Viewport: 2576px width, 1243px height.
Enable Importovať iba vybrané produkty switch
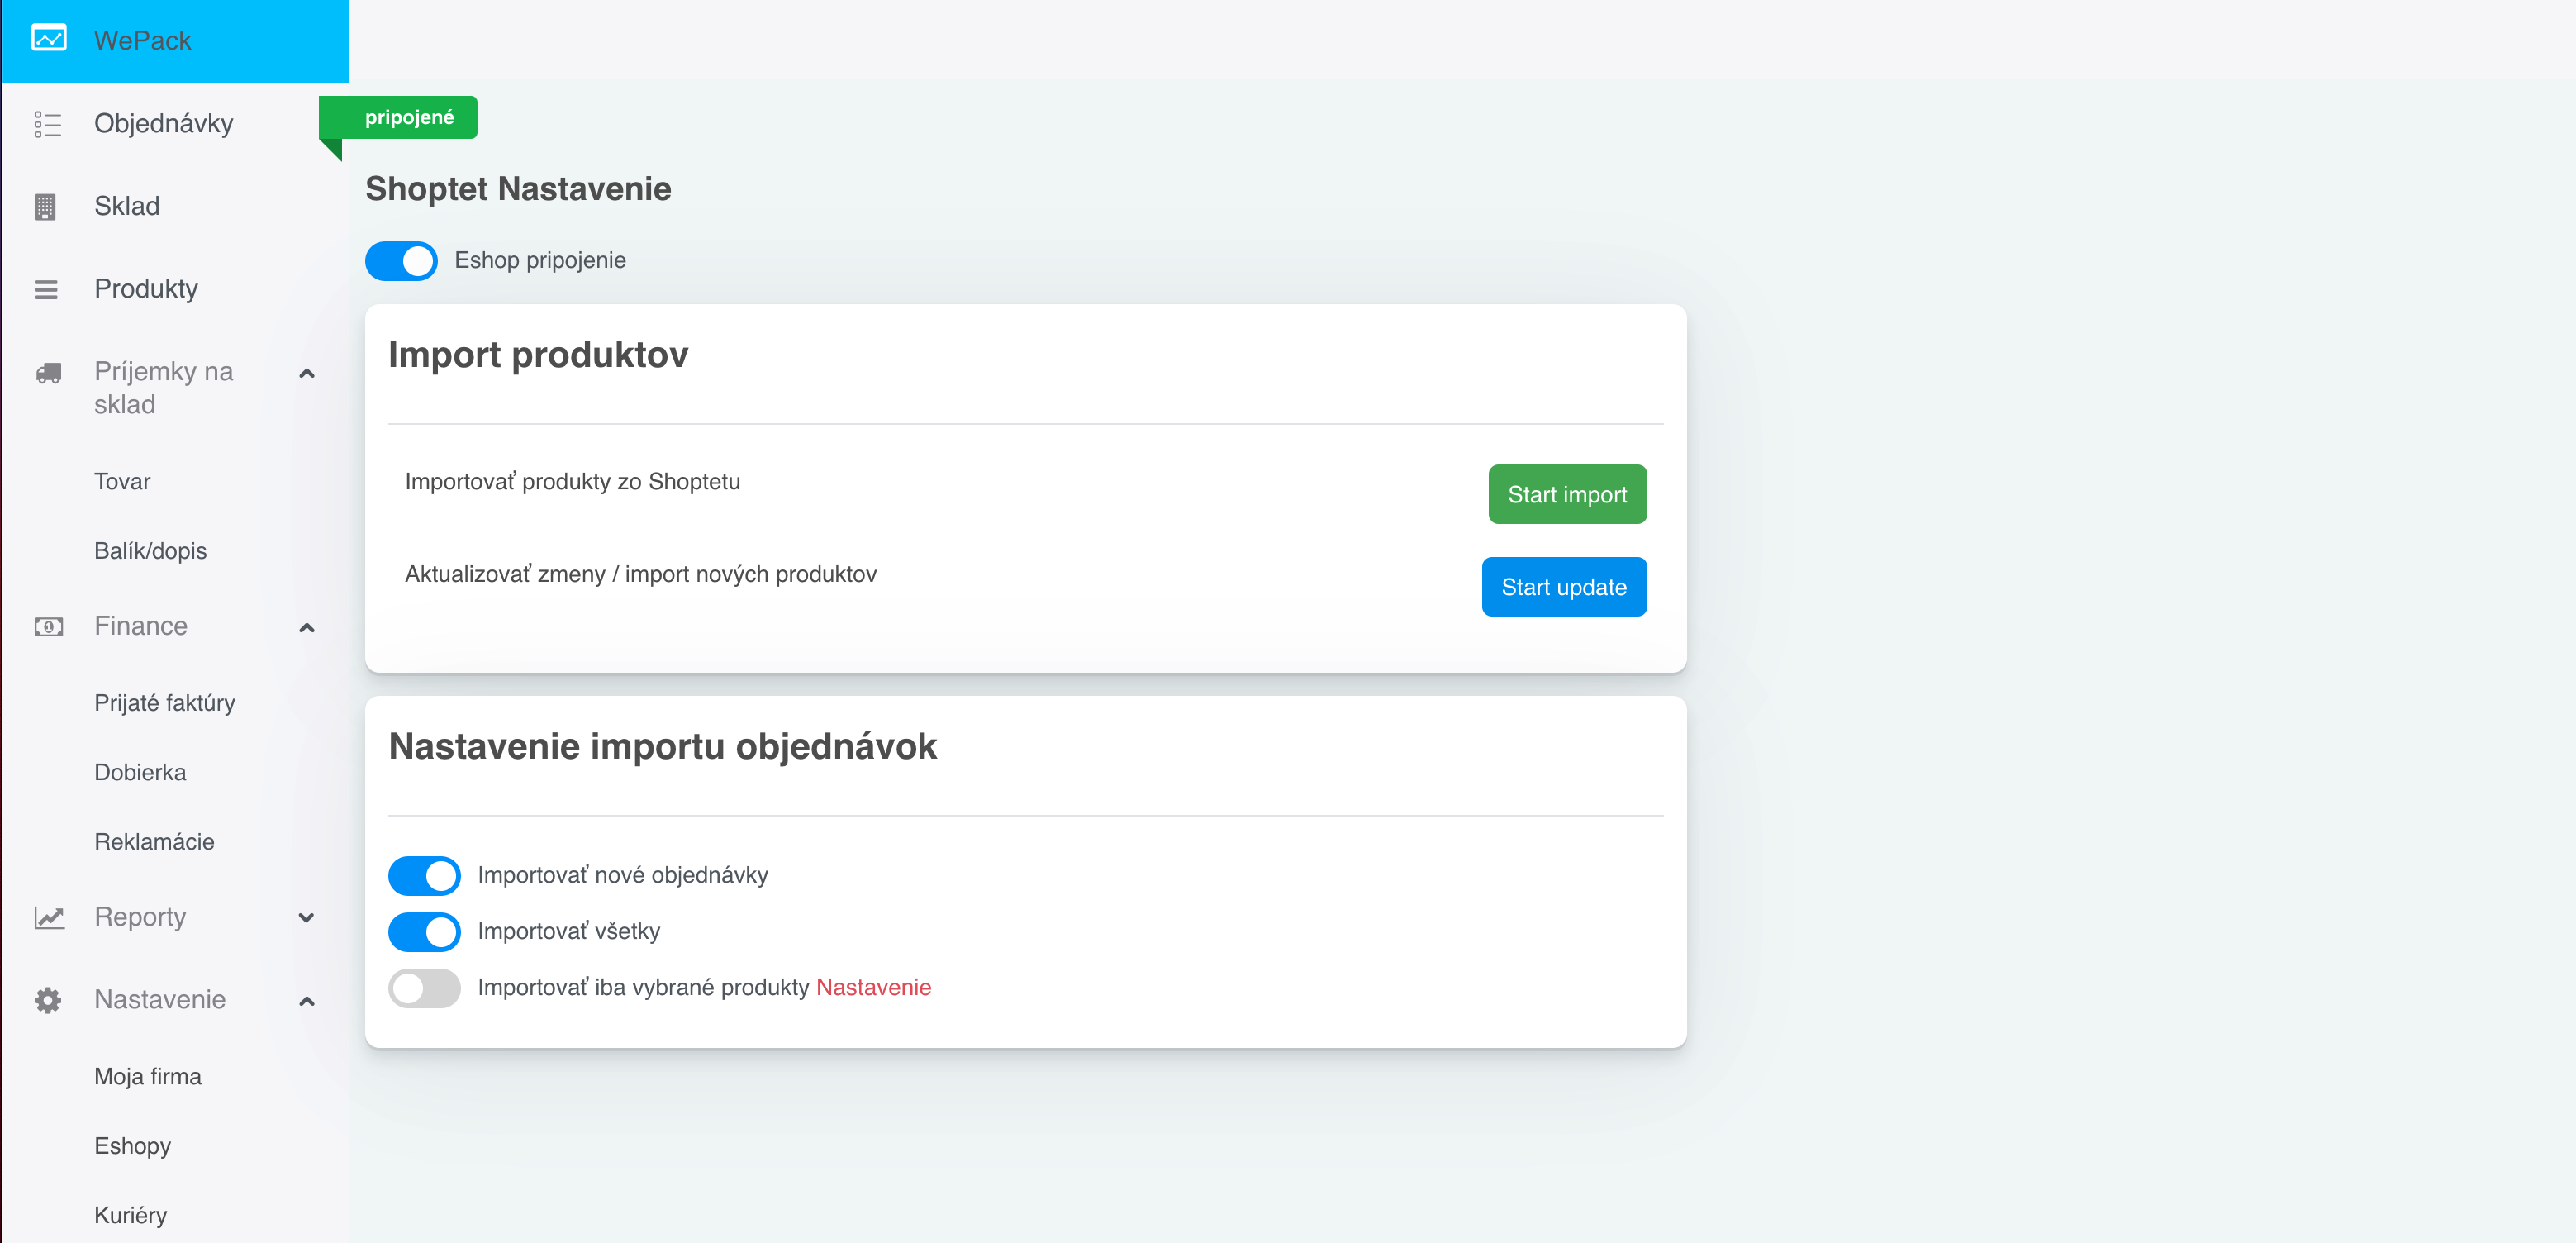[x=424, y=988]
